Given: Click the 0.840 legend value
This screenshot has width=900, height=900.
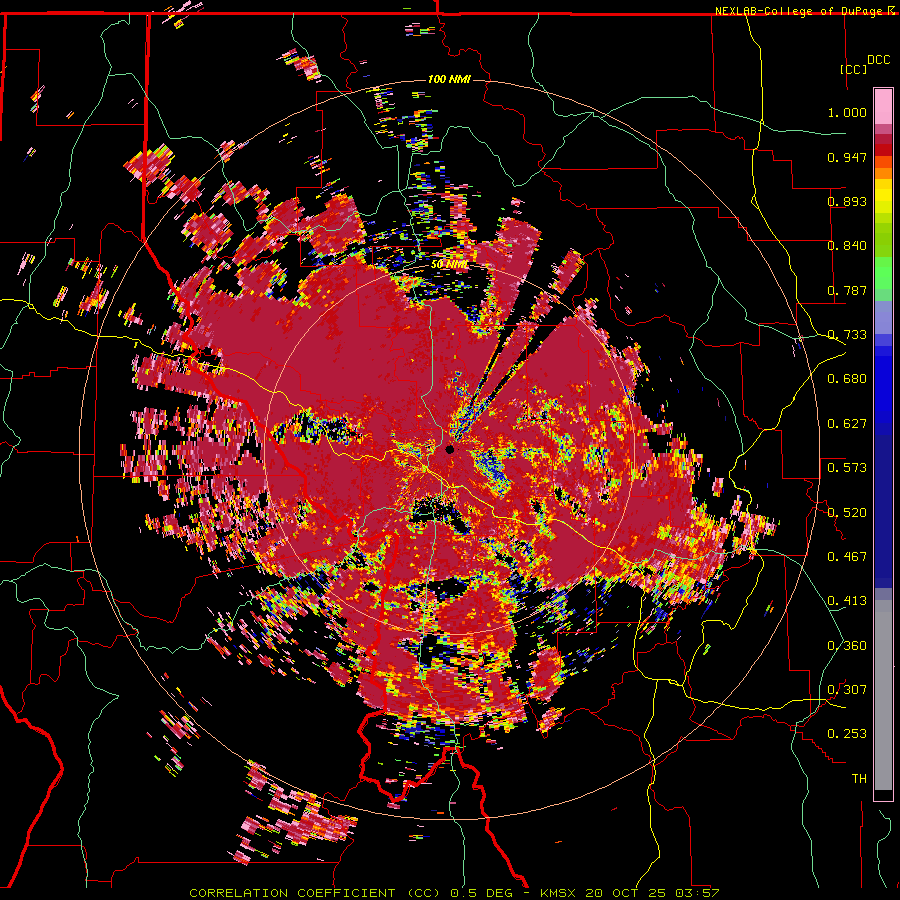Looking at the screenshot, I should pyautogui.click(x=847, y=246).
